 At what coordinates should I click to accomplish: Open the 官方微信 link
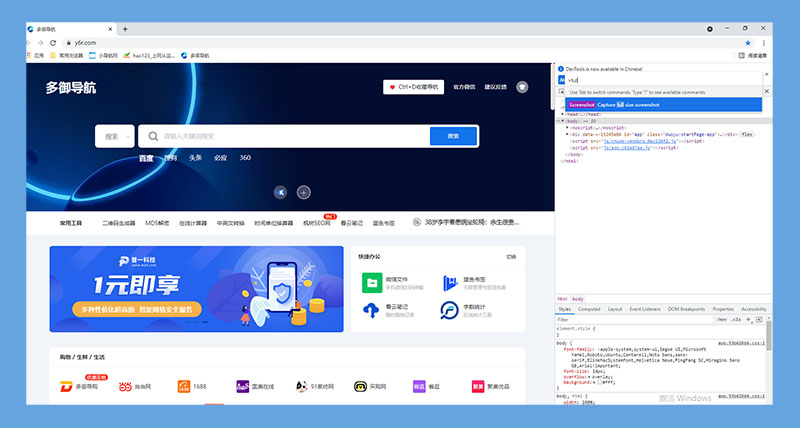point(464,87)
